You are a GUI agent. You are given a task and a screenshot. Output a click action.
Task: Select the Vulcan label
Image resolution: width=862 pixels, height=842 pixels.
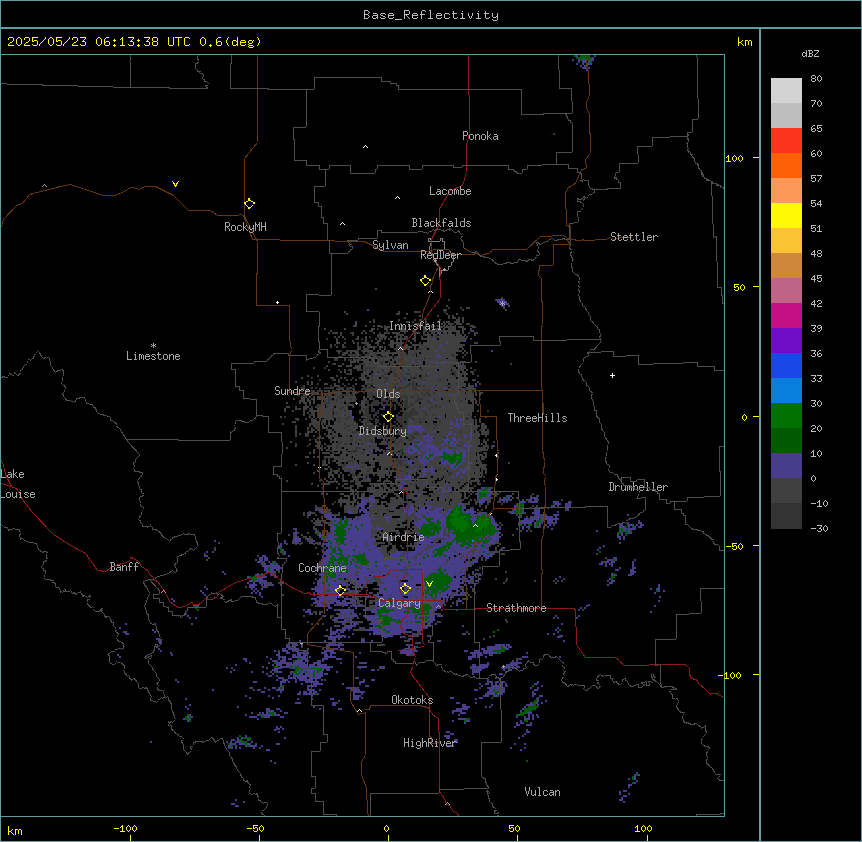[543, 792]
